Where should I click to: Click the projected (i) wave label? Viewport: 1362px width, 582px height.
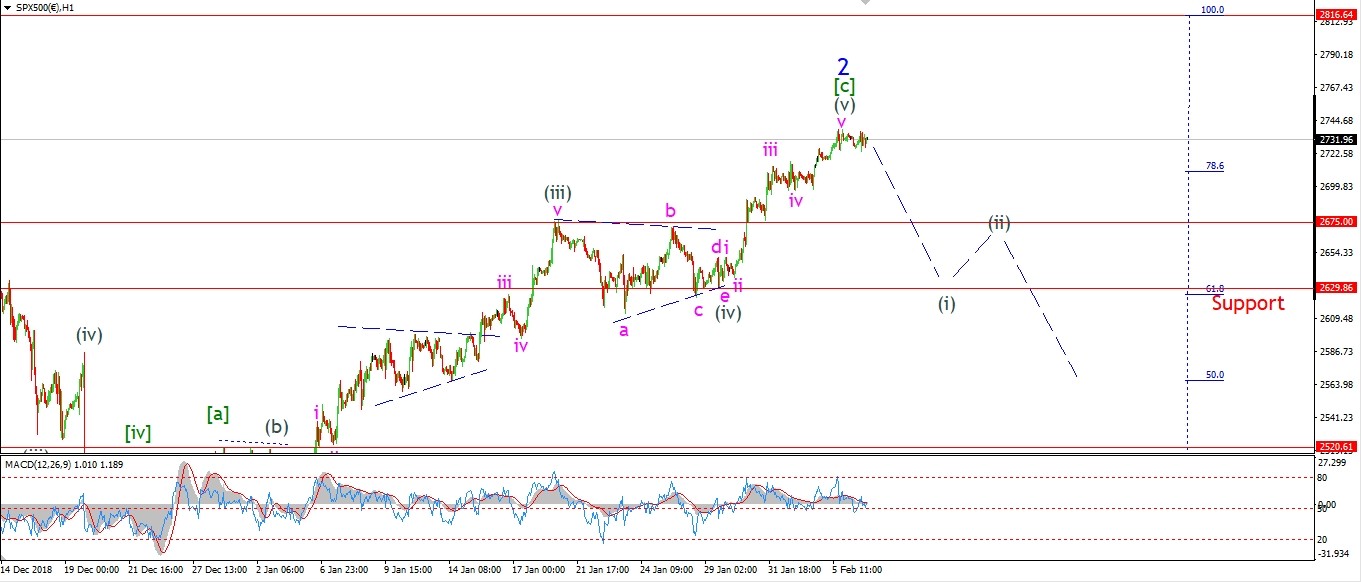coord(946,303)
